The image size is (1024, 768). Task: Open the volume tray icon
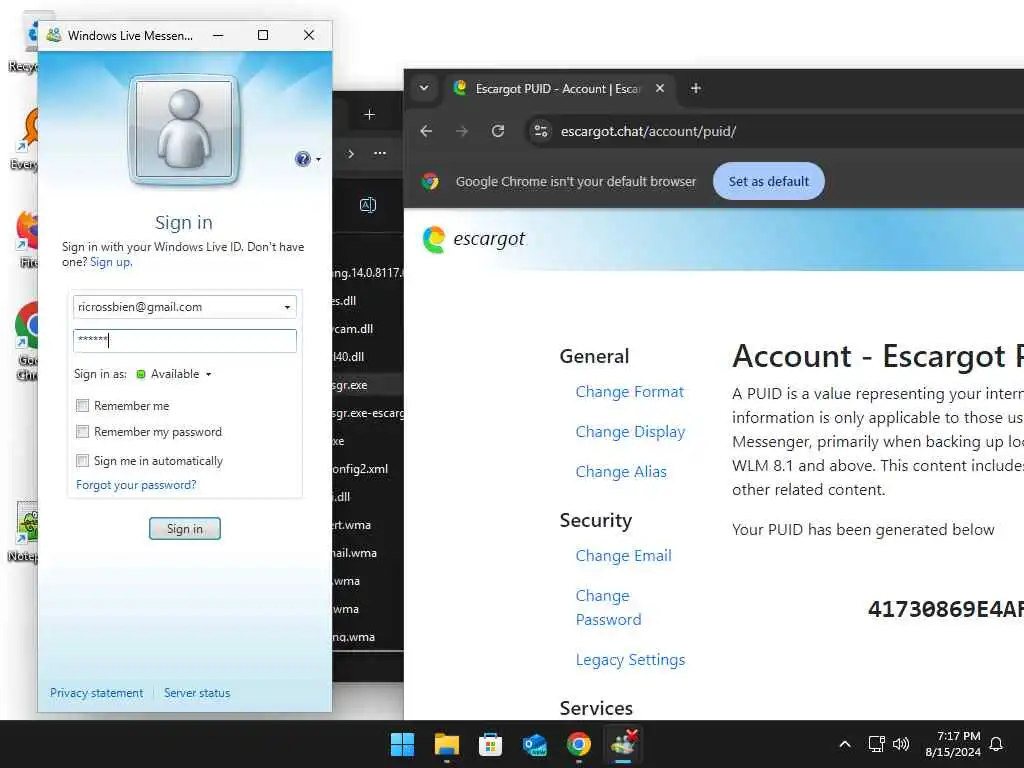pyautogui.click(x=901, y=744)
